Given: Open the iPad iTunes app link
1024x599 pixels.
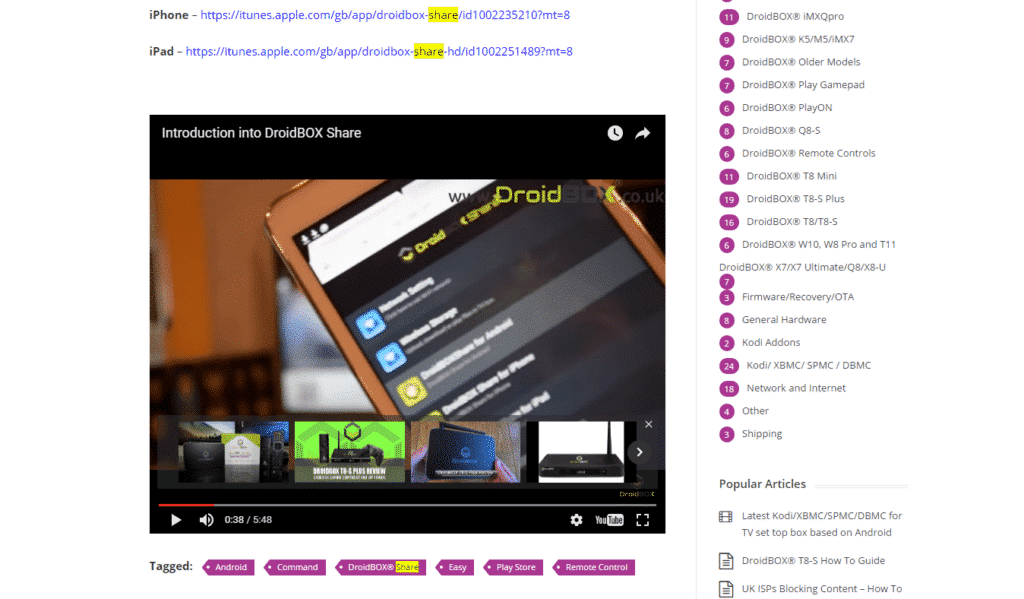Looking at the screenshot, I should 379,52.
